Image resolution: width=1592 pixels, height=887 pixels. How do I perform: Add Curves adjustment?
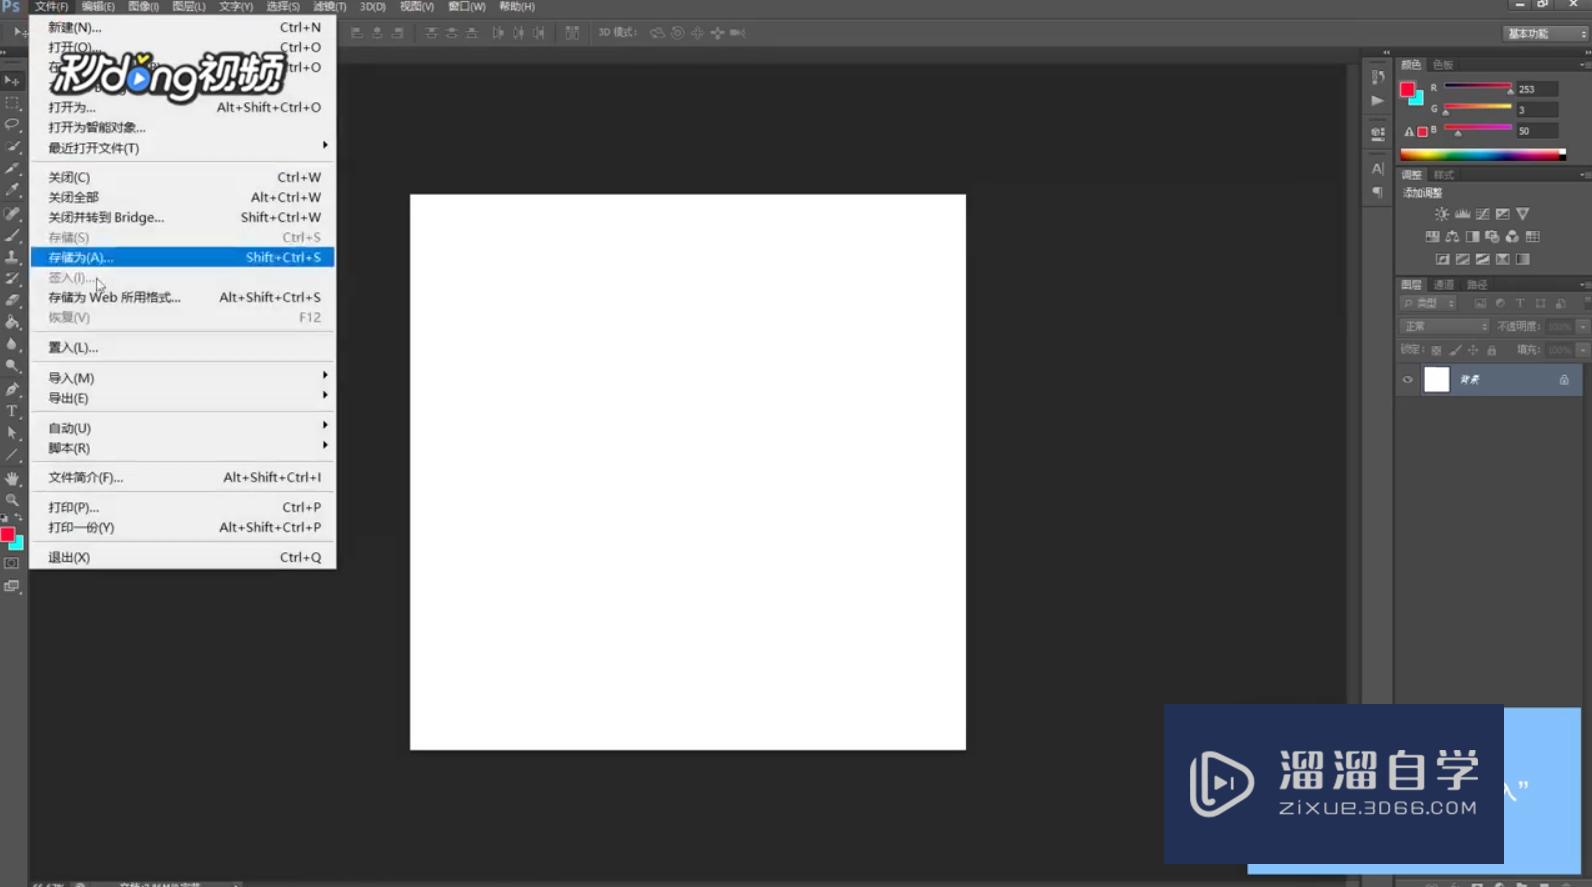pos(1482,214)
